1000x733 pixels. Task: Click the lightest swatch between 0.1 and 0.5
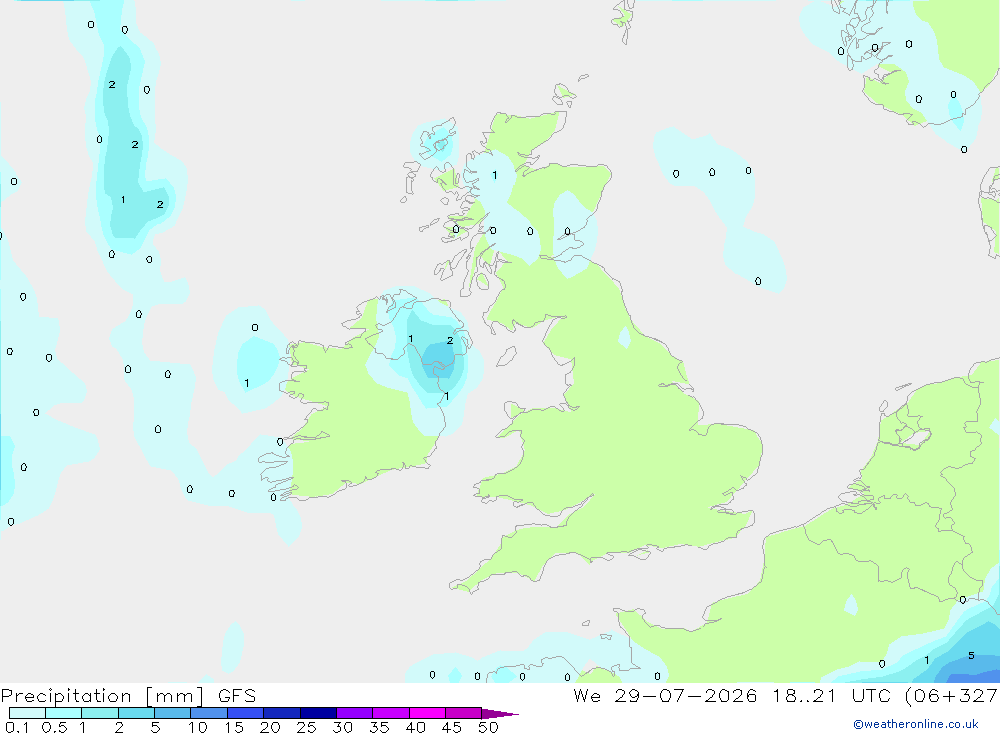point(27,713)
